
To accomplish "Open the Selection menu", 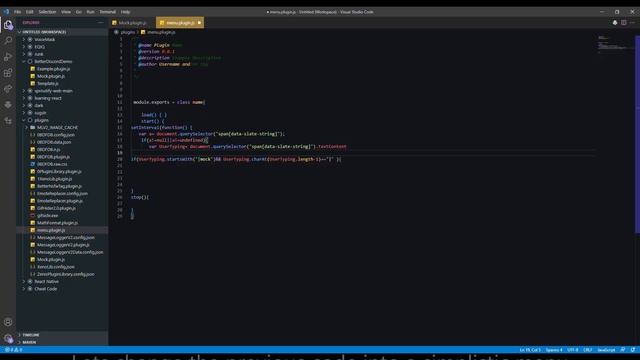I will (x=47, y=12).
